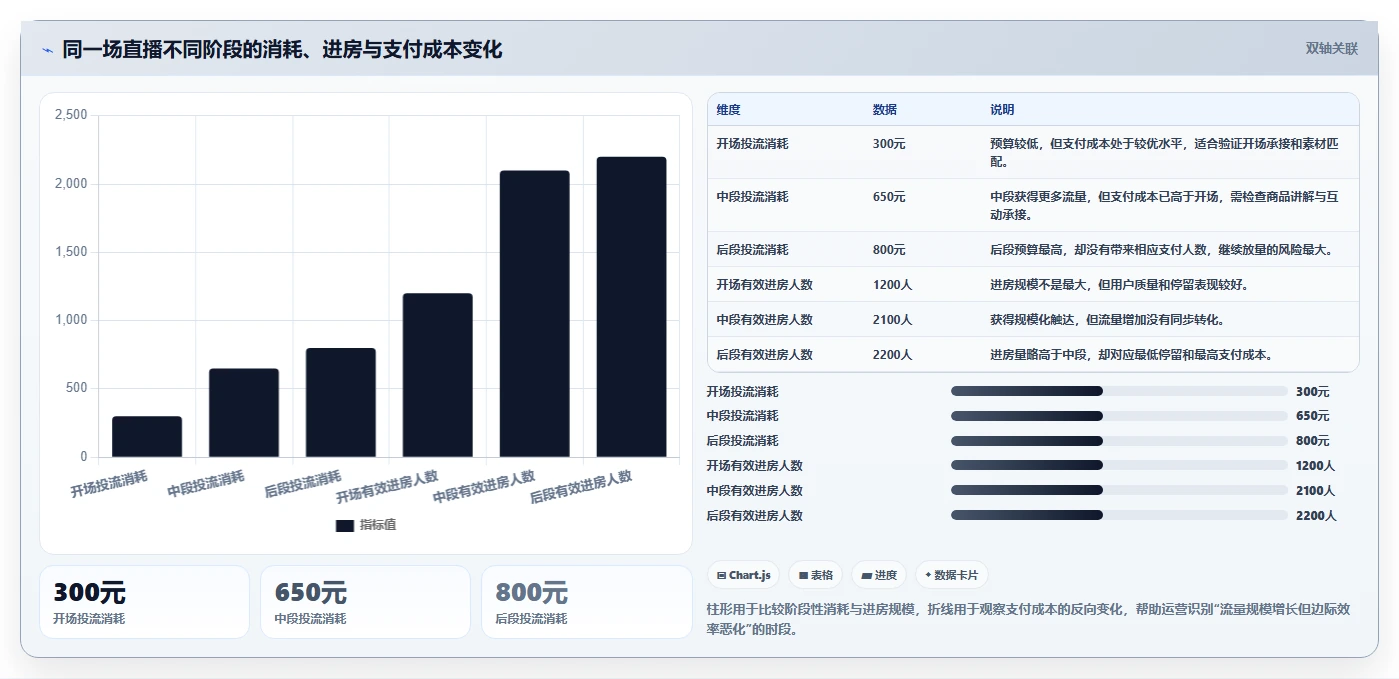
Task: Click the 开场投流消耗 x-axis label
Action: click(109, 484)
